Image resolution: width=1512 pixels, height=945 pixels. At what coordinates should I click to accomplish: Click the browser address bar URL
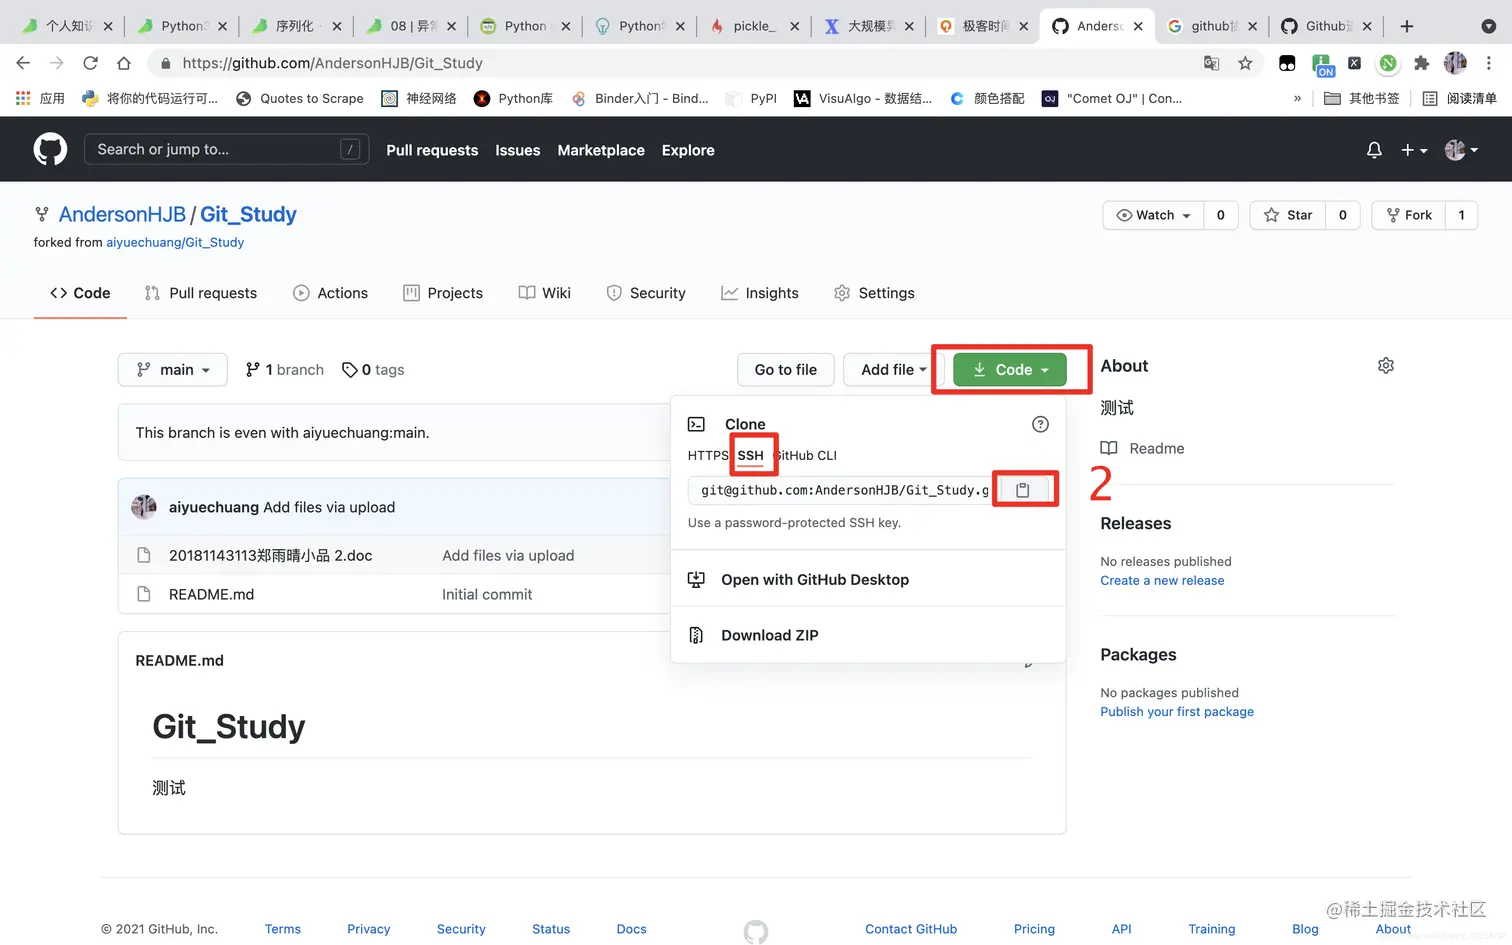[332, 63]
